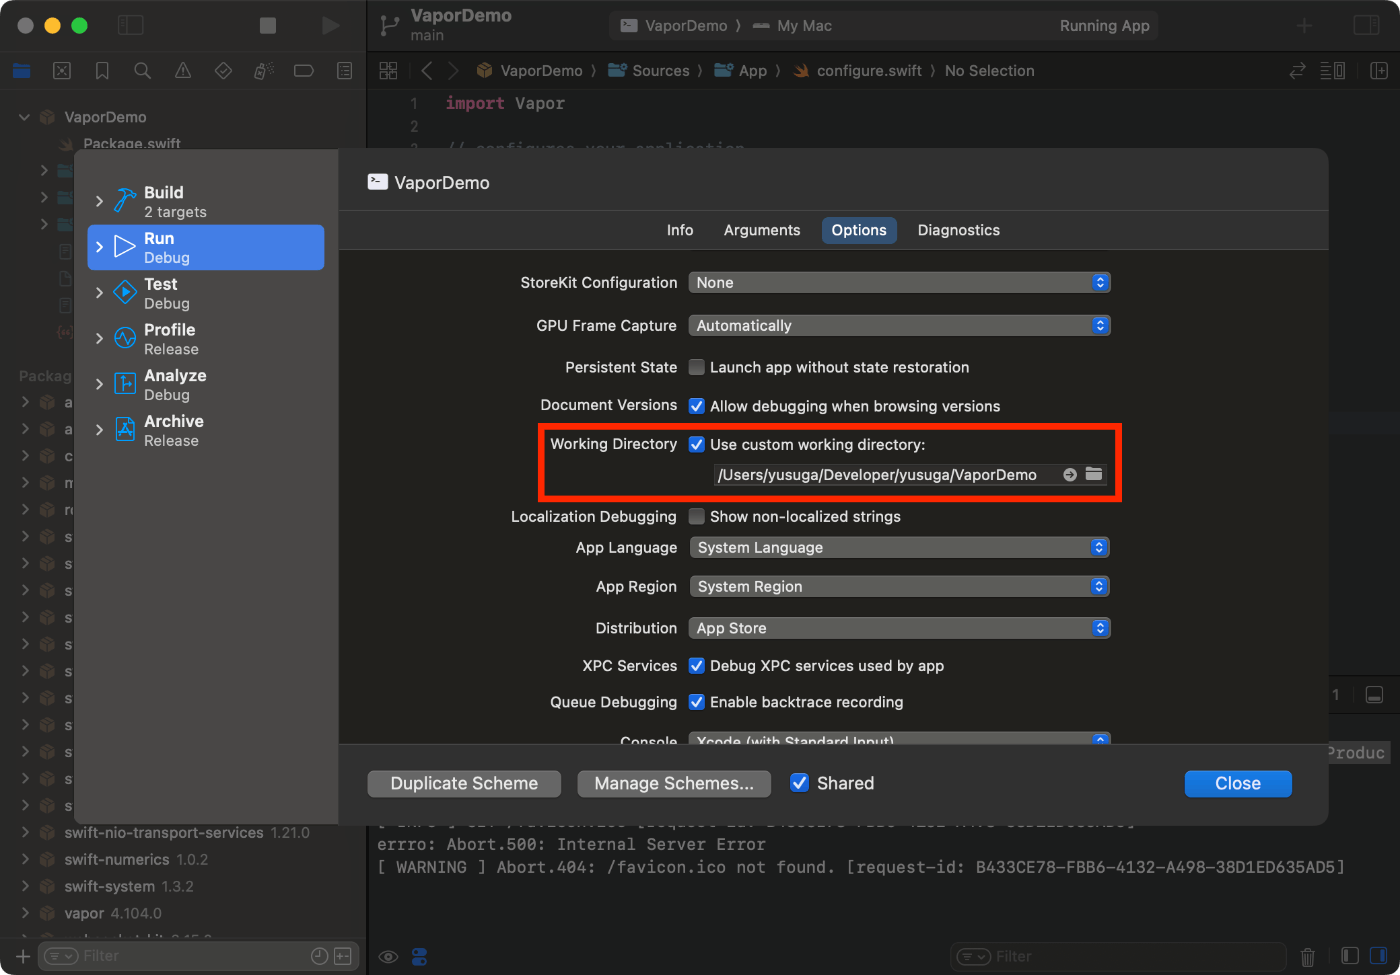Viewport: 1400px width, 975px height.
Task: Expand the Build action disclosure
Action: click(99, 201)
